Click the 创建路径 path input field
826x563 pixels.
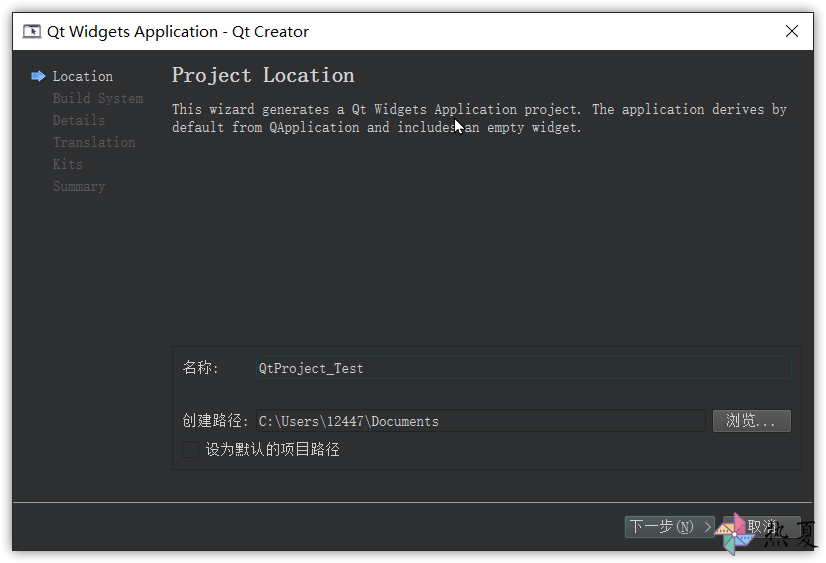tap(480, 421)
